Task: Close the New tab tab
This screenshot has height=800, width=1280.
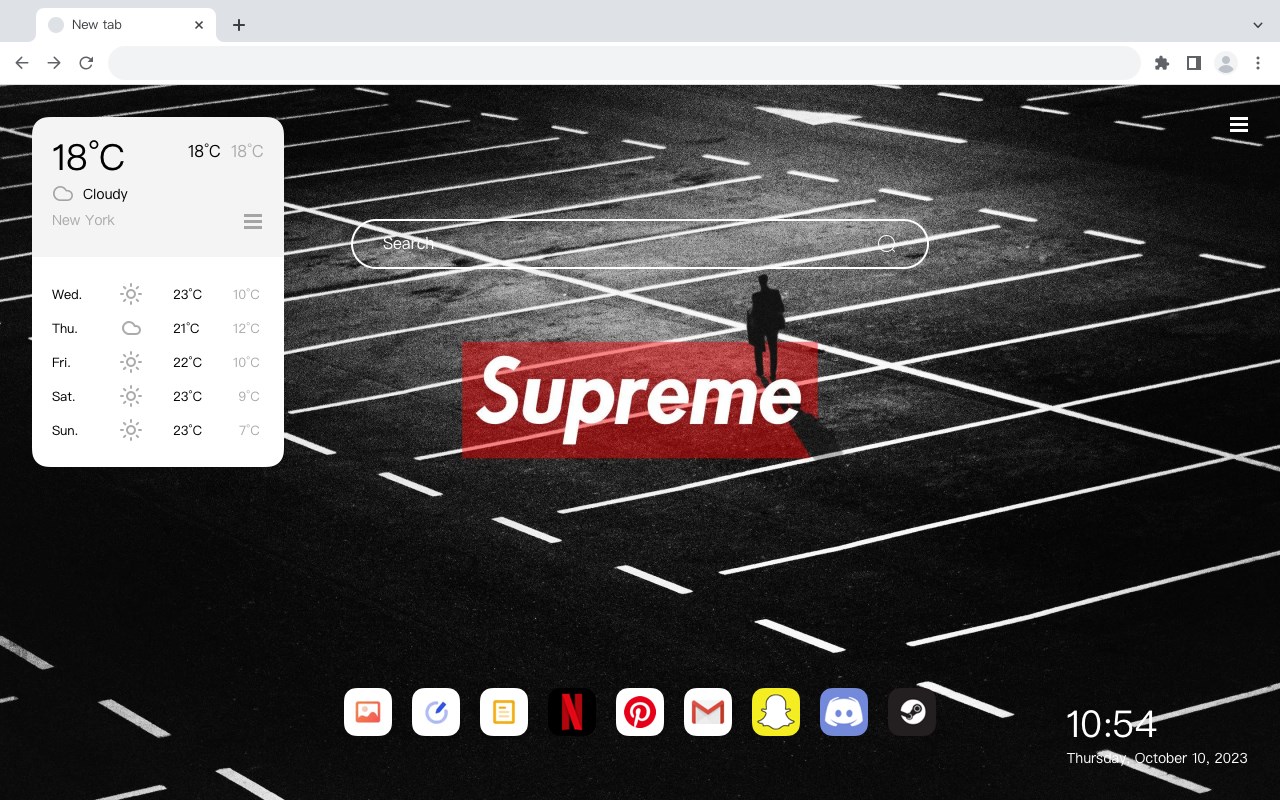Action: point(199,25)
